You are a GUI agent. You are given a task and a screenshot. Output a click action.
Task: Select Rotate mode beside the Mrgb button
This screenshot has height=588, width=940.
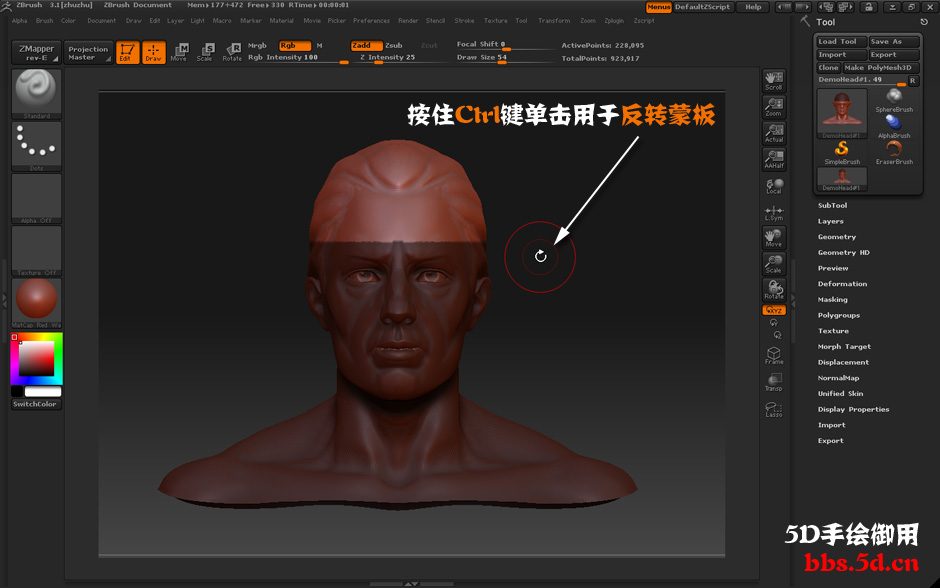tap(232, 53)
